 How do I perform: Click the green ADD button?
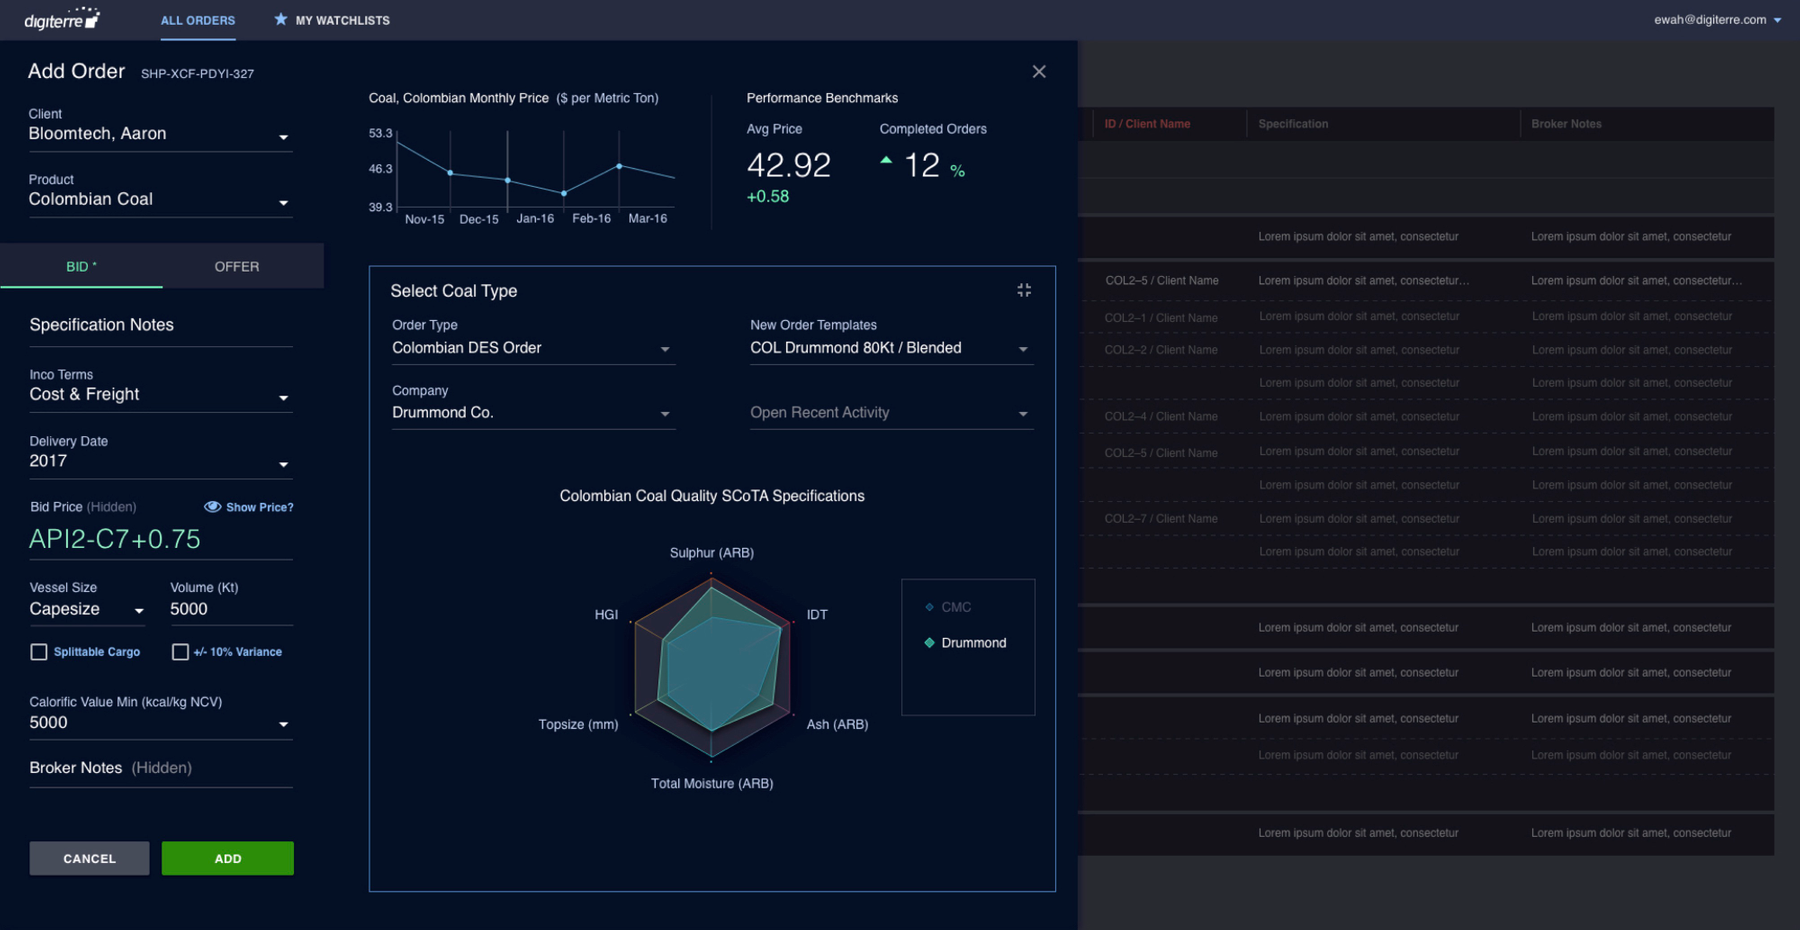tap(228, 858)
